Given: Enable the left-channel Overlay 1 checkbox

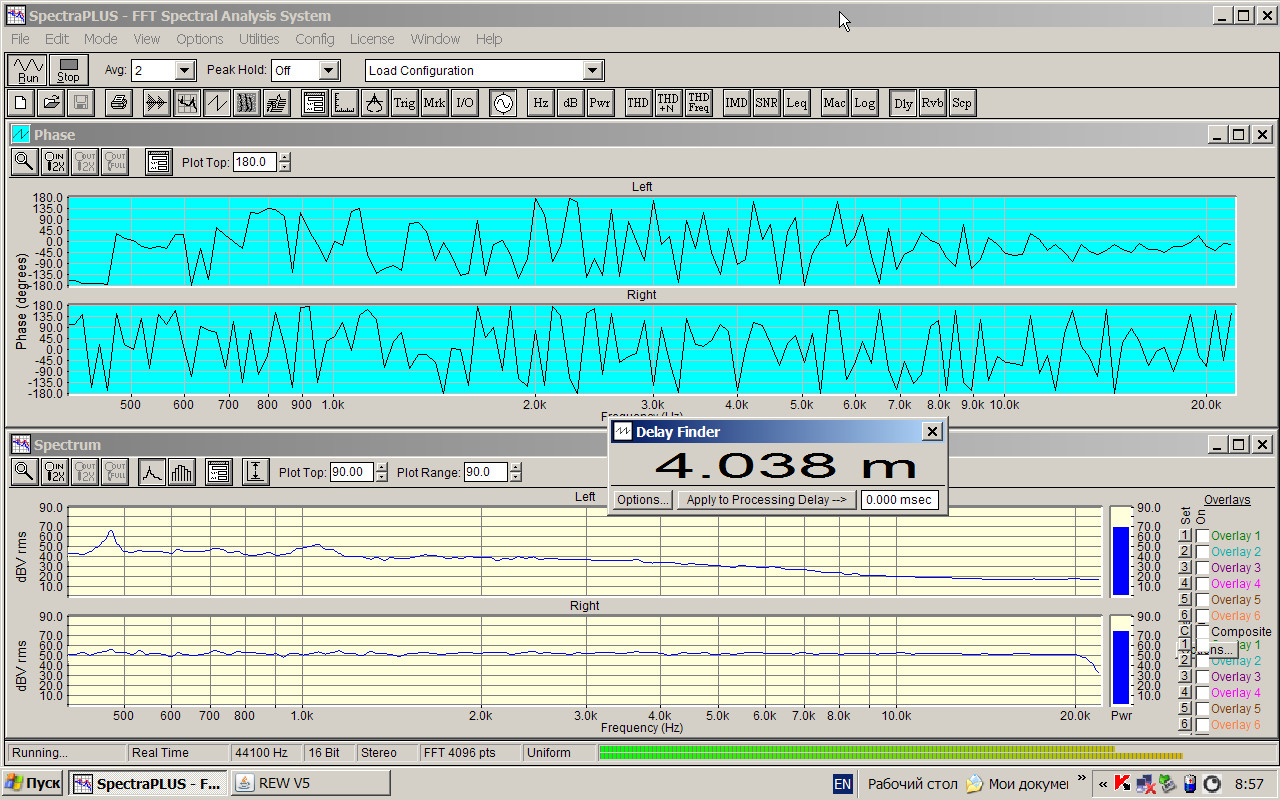Looking at the screenshot, I should [1202, 537].
